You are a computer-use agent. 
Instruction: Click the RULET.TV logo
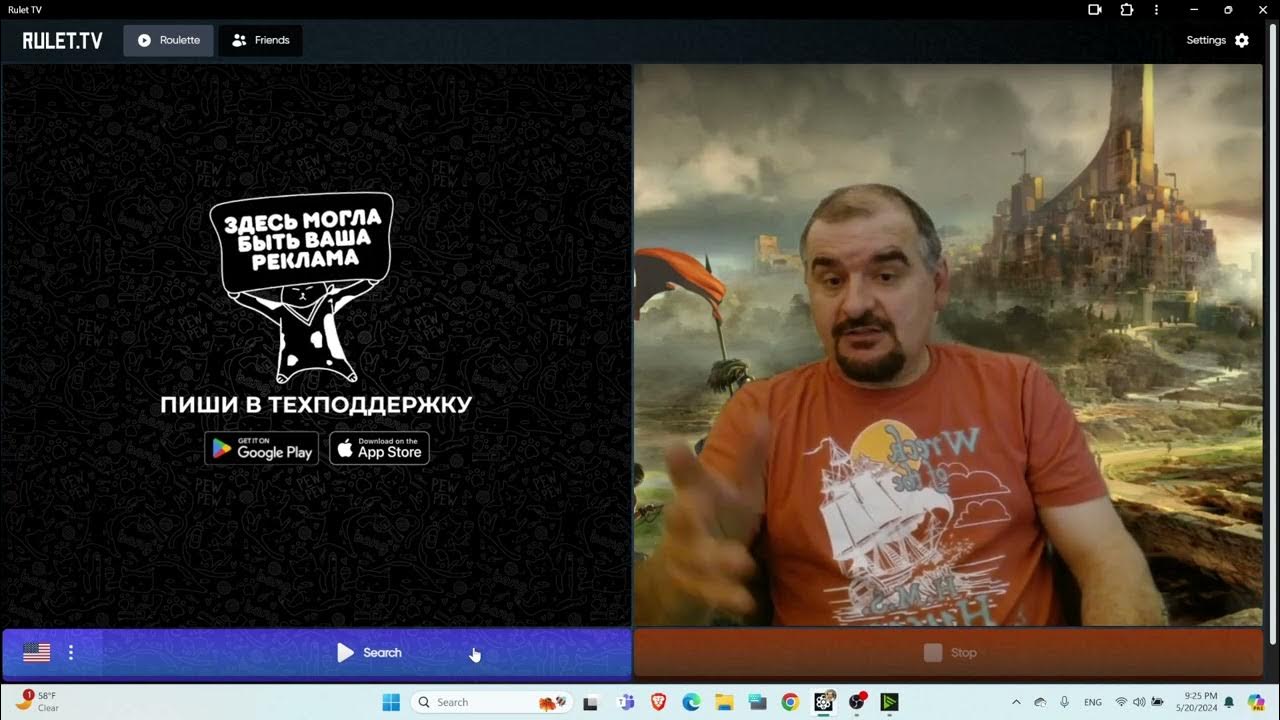pos(62,40)
